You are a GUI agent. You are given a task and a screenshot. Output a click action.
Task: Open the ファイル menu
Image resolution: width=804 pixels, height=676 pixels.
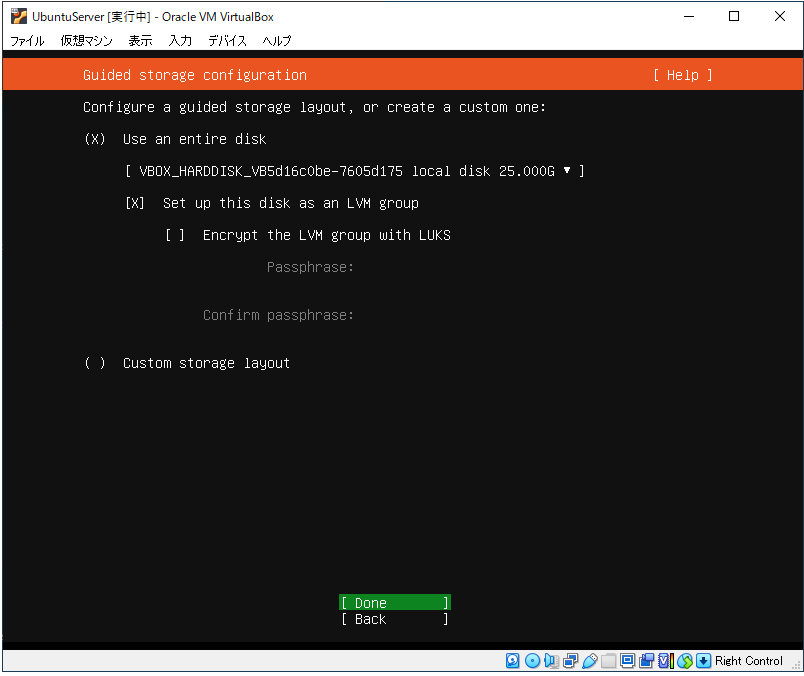coord(27,41)
